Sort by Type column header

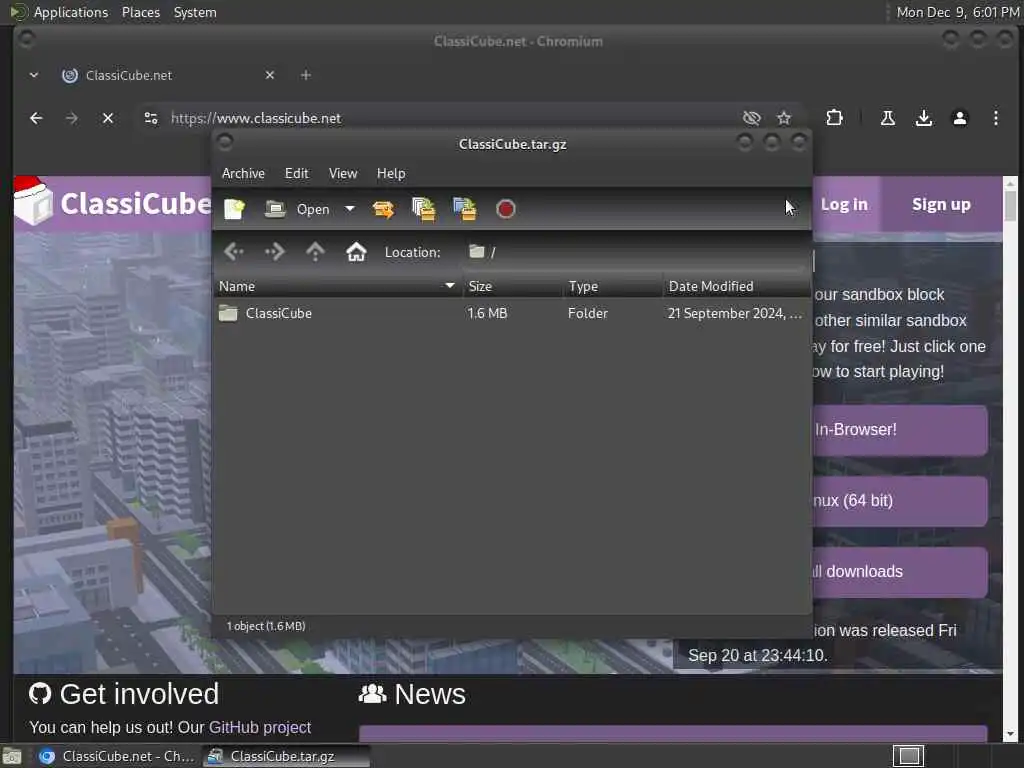pyautogui.click(x=613, y=286)
